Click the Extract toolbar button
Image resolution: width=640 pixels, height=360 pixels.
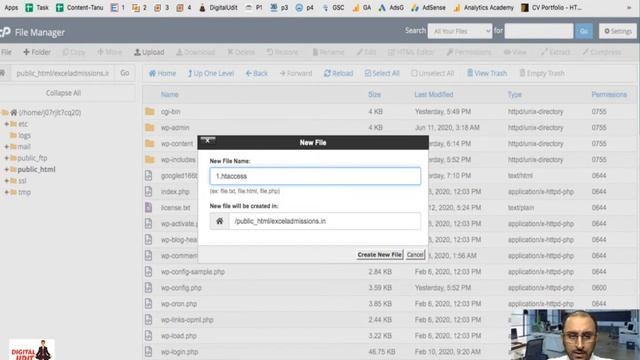point(556,52)
